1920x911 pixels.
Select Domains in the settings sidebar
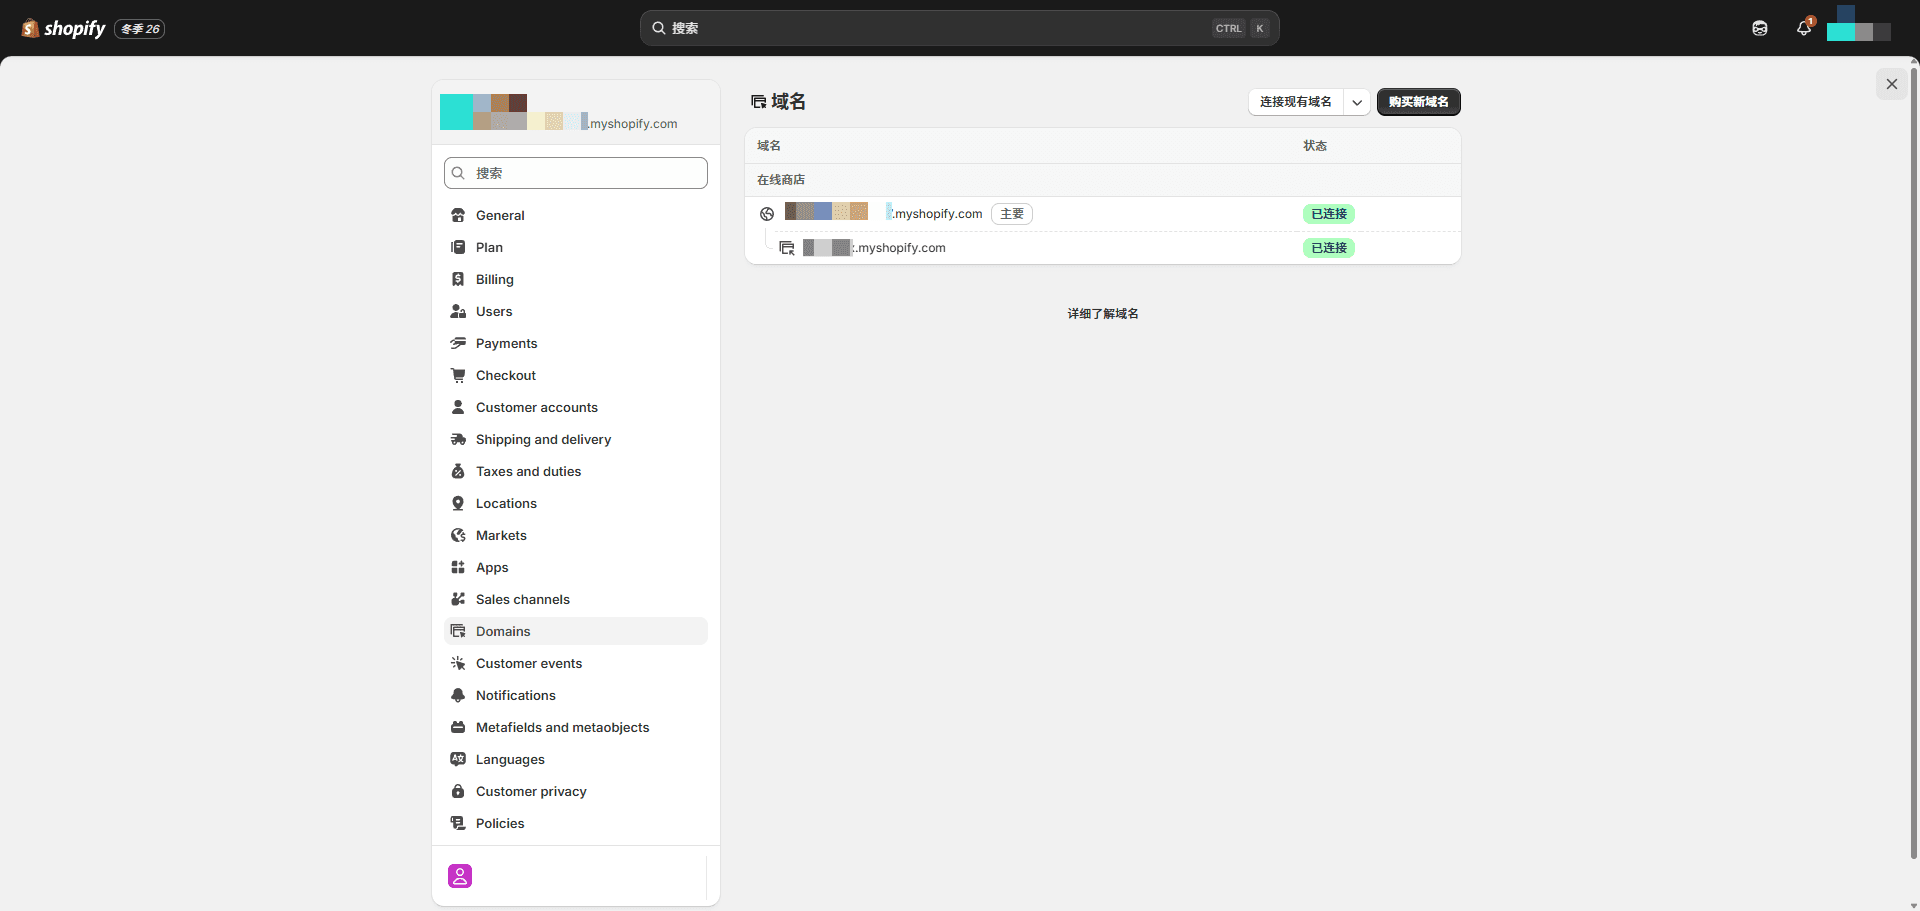tap(503, 631)
